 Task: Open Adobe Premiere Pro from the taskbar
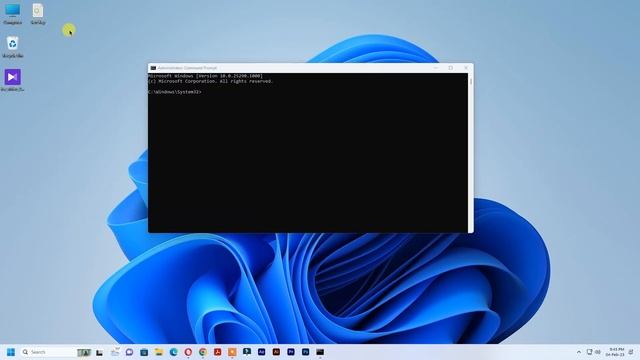point(291,352)
